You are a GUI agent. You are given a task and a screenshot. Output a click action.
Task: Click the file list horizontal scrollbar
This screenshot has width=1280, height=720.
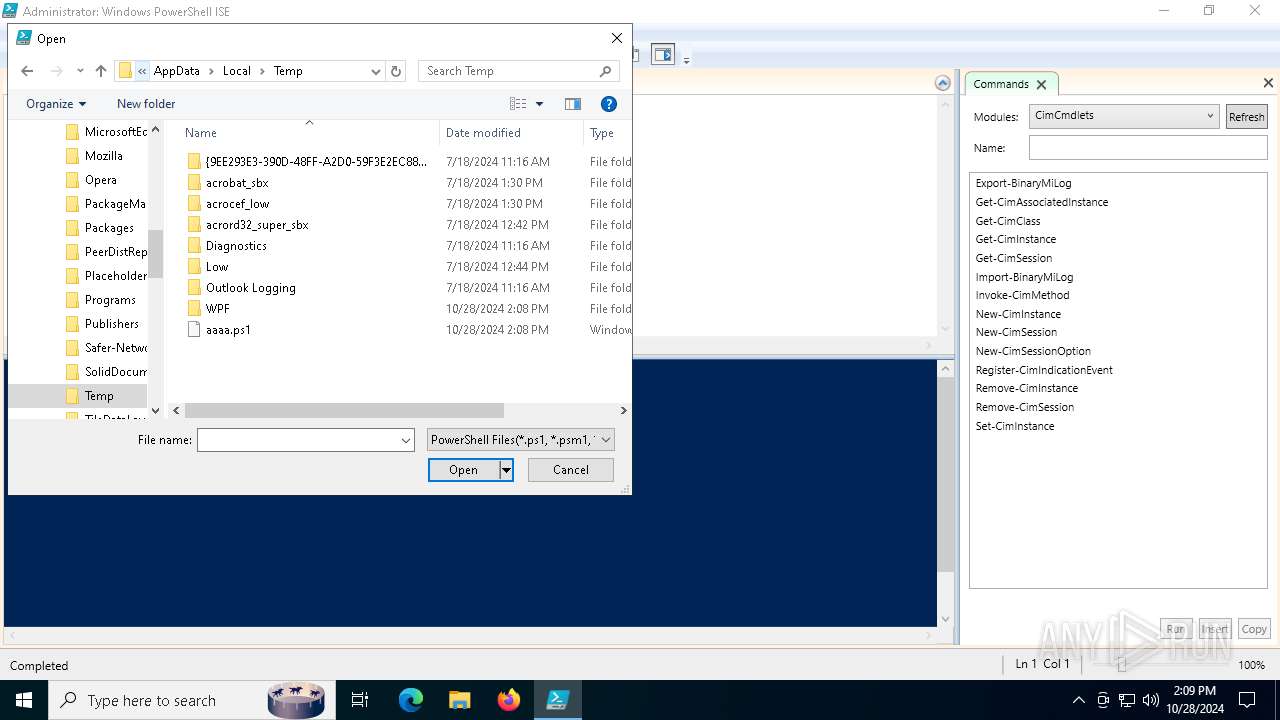point(344,410)
